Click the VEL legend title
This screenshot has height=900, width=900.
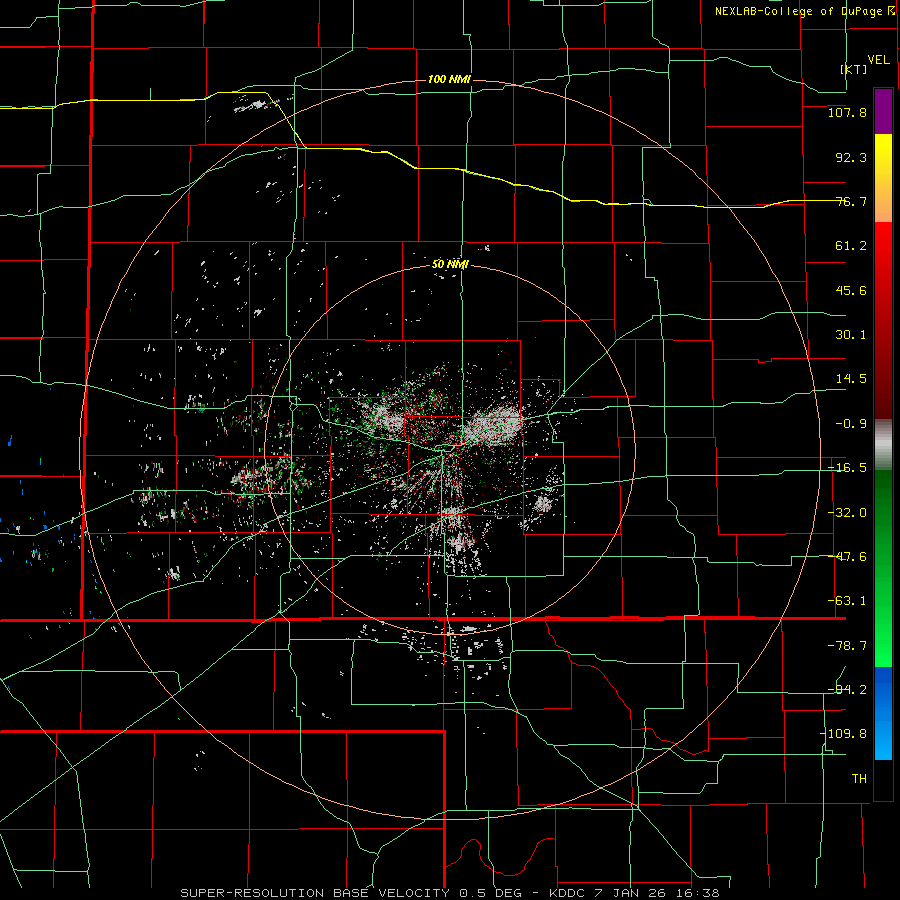point(878,60)
